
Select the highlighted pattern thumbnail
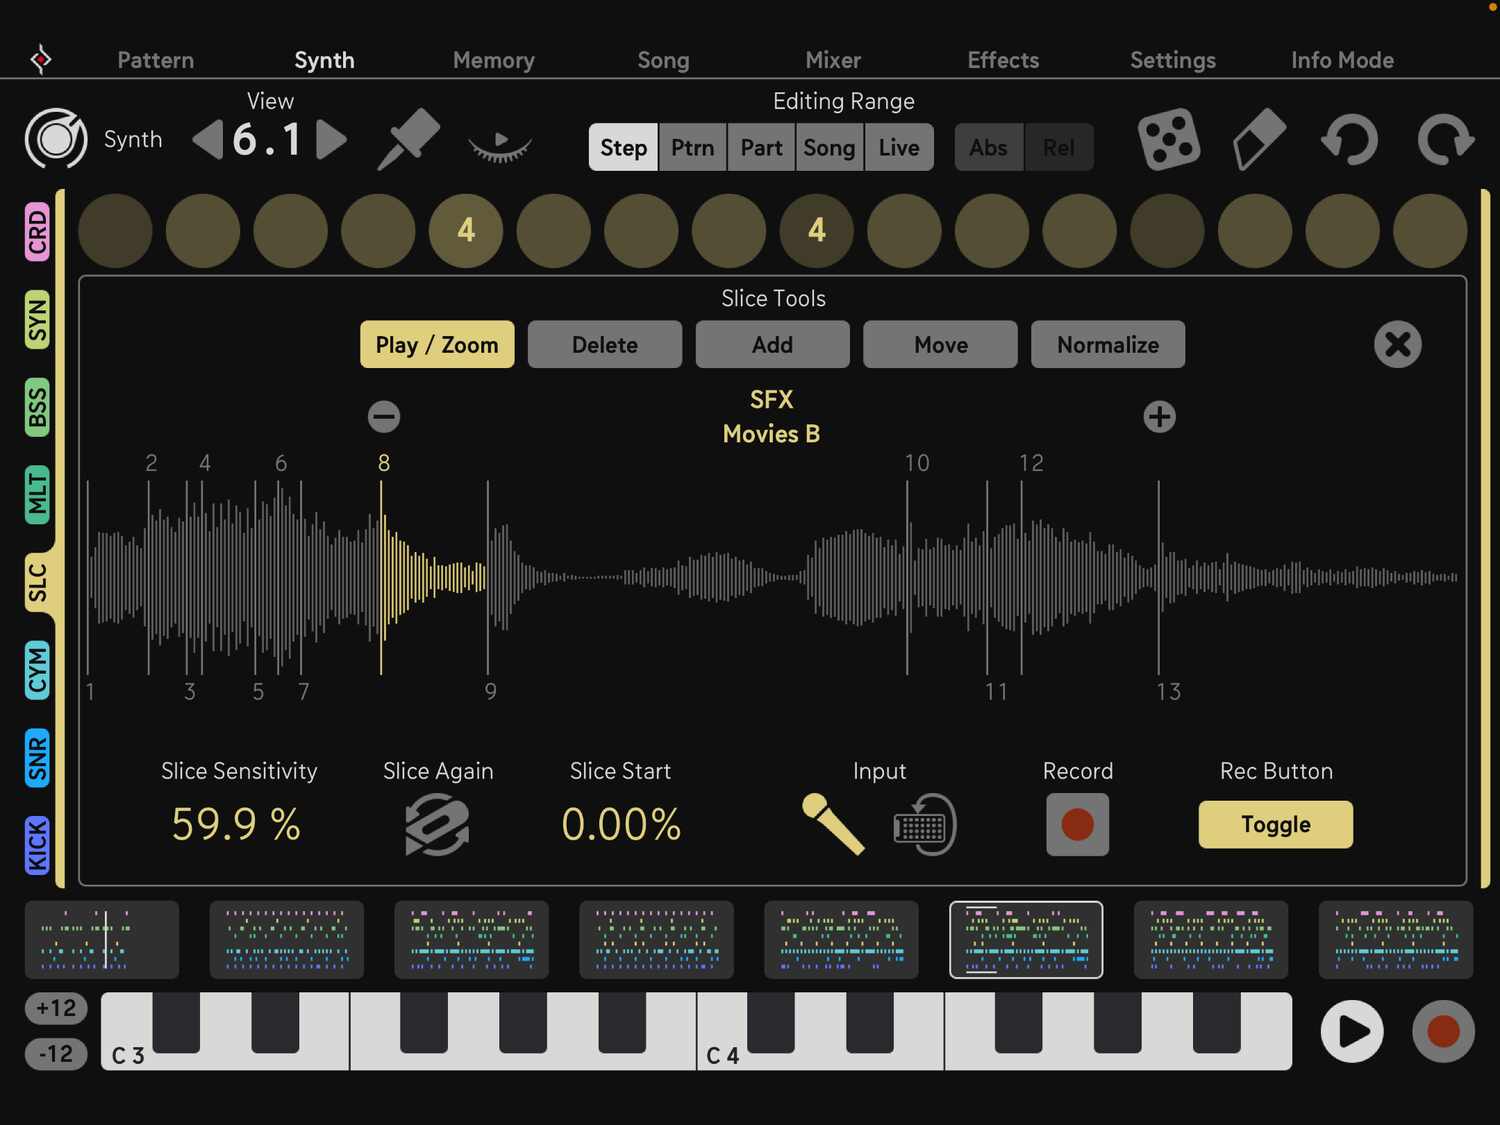click(x=1025, y=940)
